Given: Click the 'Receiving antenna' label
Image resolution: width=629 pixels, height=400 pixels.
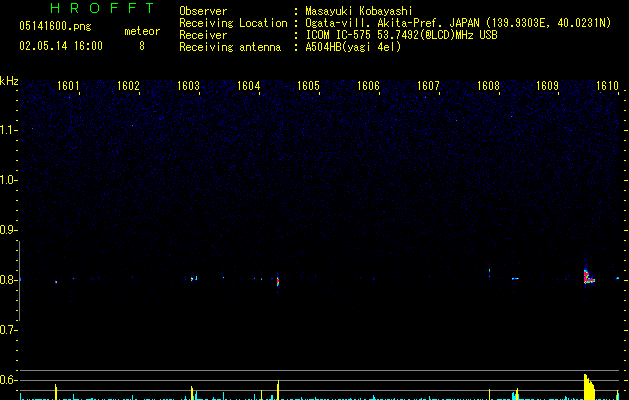Looking at the screenshot, I should pyautogui.click(x=230, y=47).
